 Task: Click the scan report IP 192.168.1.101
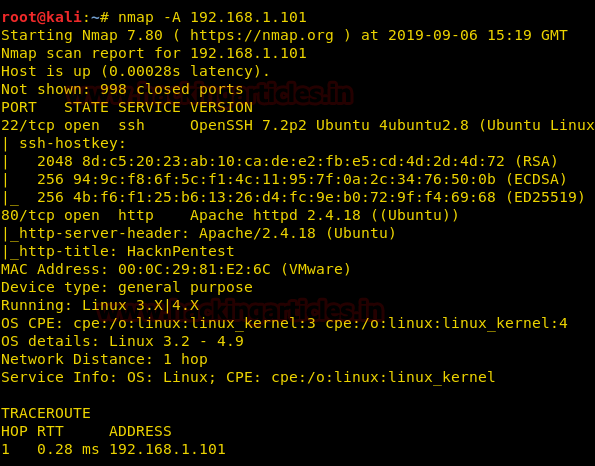pos(248,53)
